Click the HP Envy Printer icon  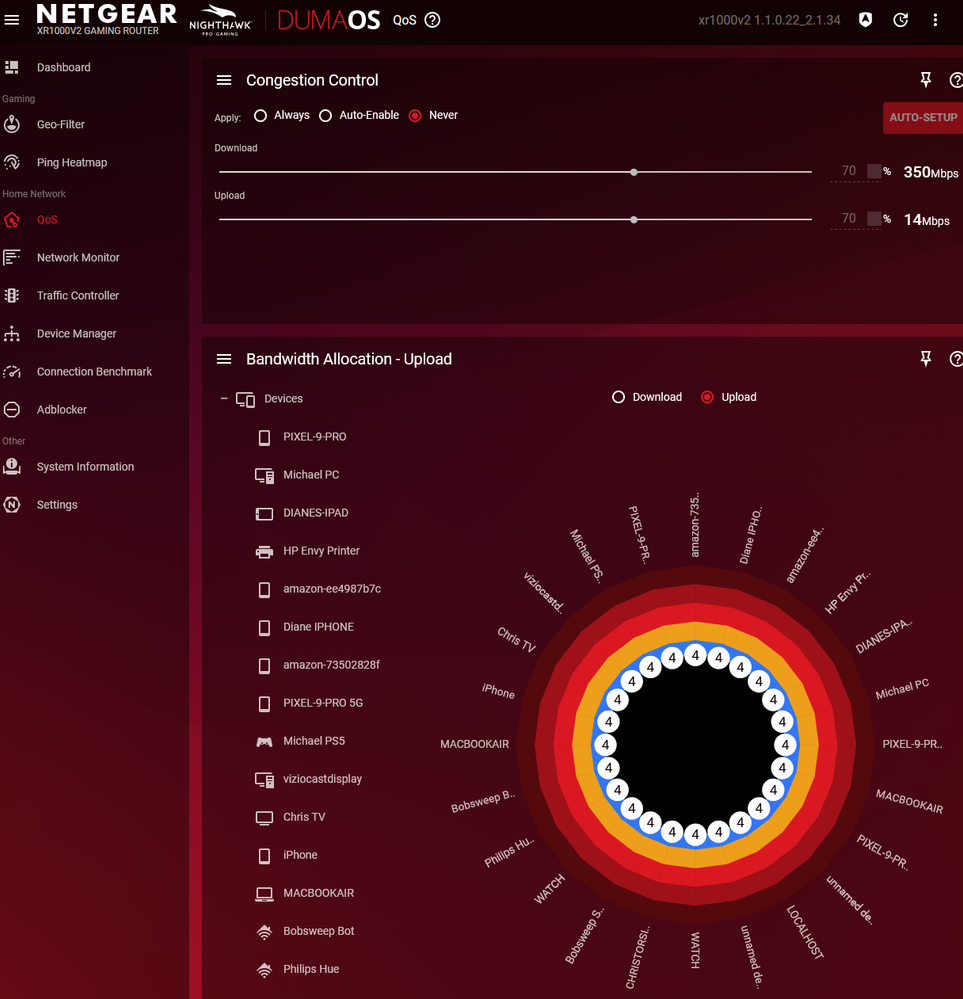click(264, 551)
